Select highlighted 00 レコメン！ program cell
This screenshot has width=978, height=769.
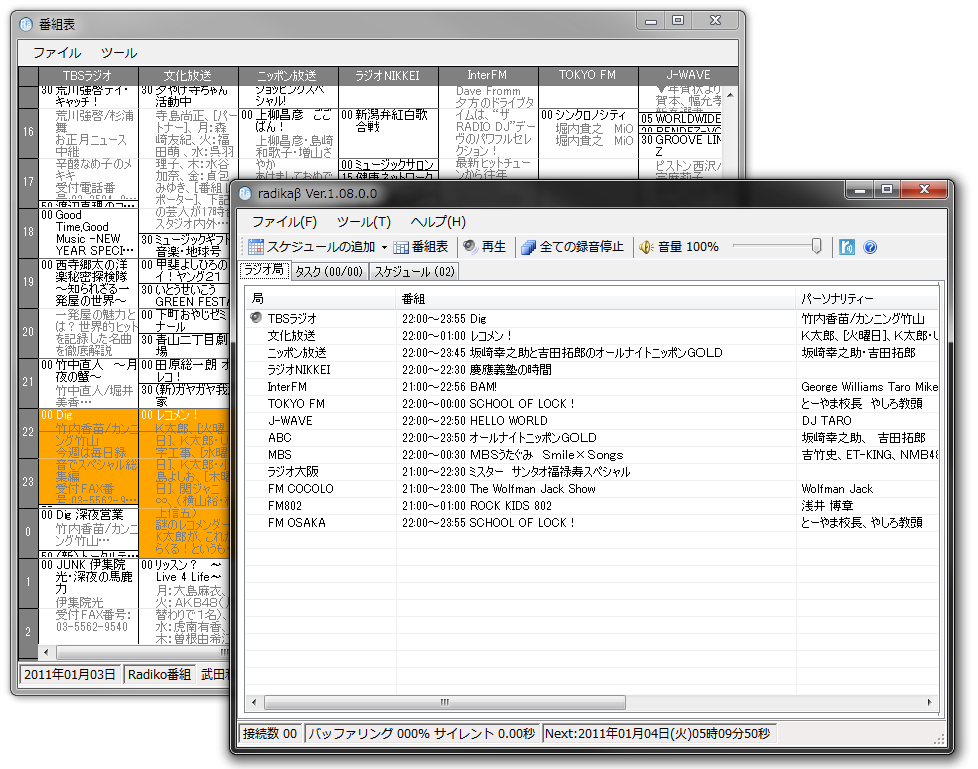[x=185, y=483]
